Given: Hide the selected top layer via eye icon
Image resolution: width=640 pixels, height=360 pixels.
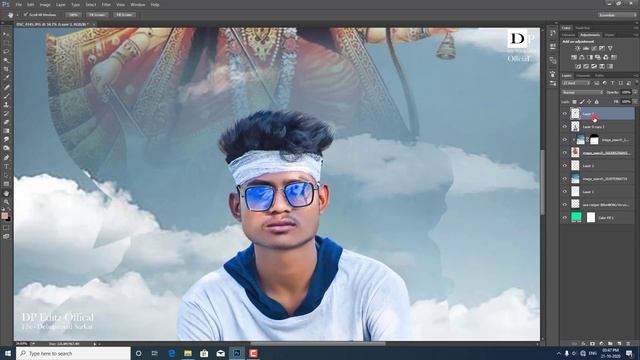Looking at the screenshot, I should pyautogui.click(x=565, y=114).
